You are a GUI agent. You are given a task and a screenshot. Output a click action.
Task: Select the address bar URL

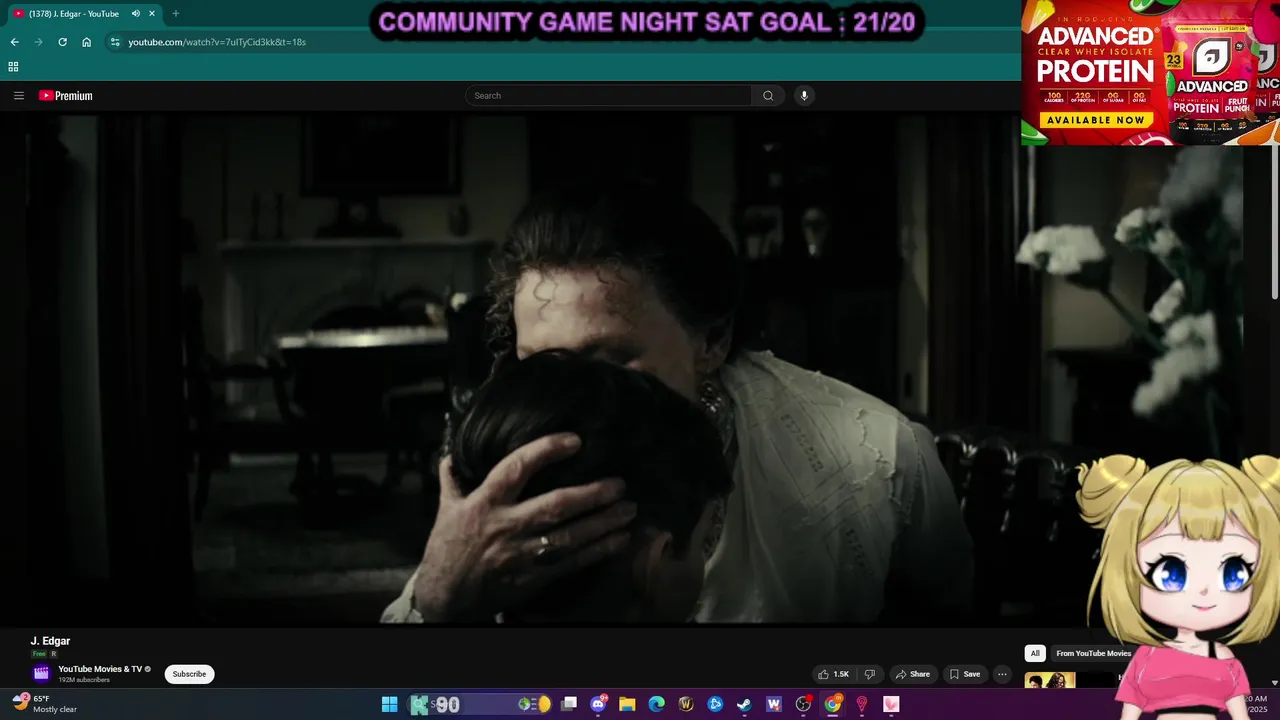click(217, 42)
